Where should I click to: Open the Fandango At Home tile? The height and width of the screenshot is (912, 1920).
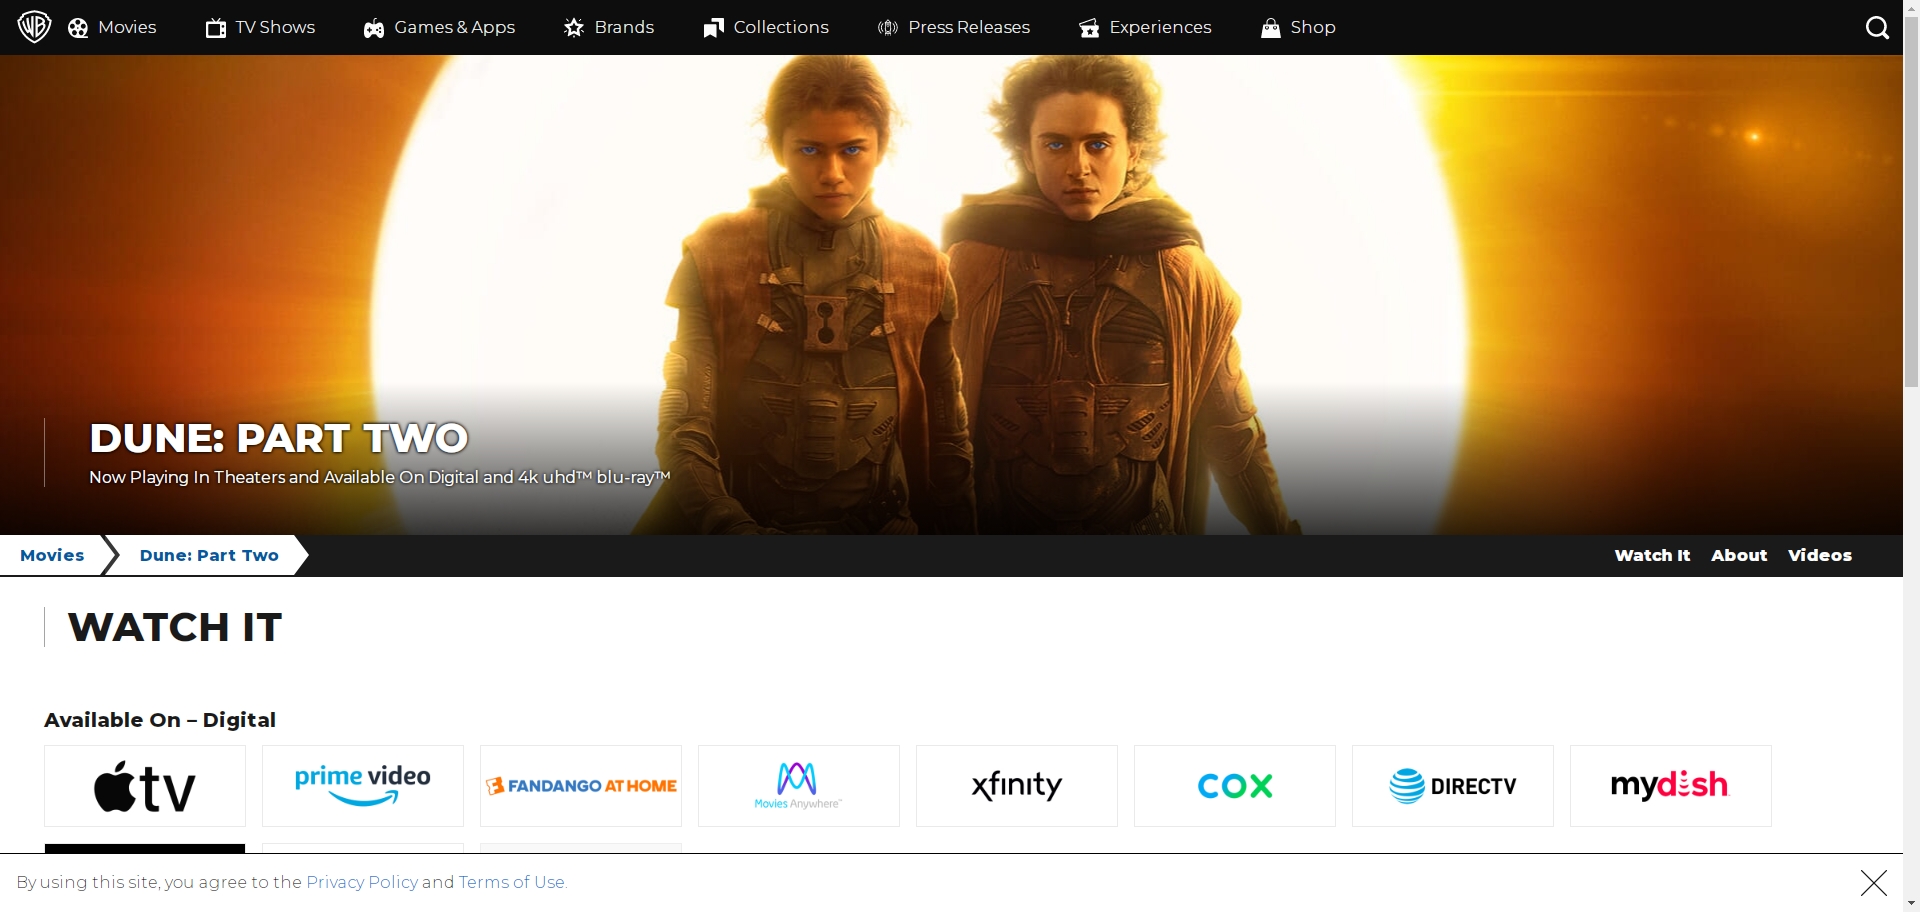[x=581, y=786]
